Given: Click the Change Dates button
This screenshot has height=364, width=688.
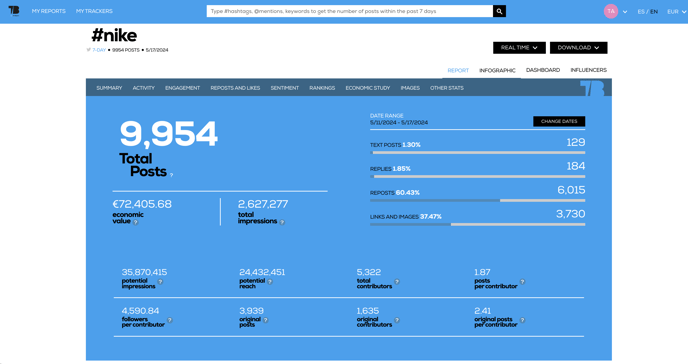Looking at the screenshot, I should point(559,121).
